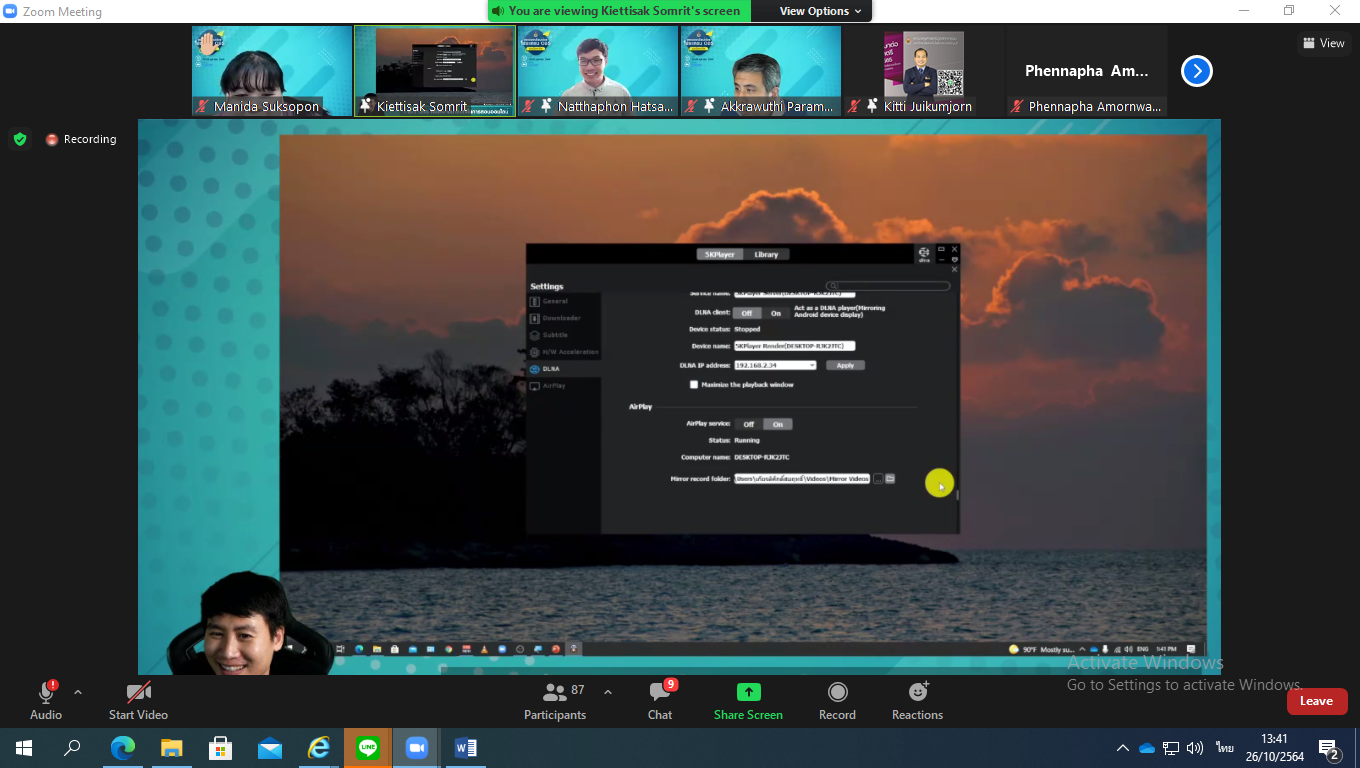The image size is (1360, 768).
Task: Select Manida Suksopon's video thumbnail
Action: 272,71
